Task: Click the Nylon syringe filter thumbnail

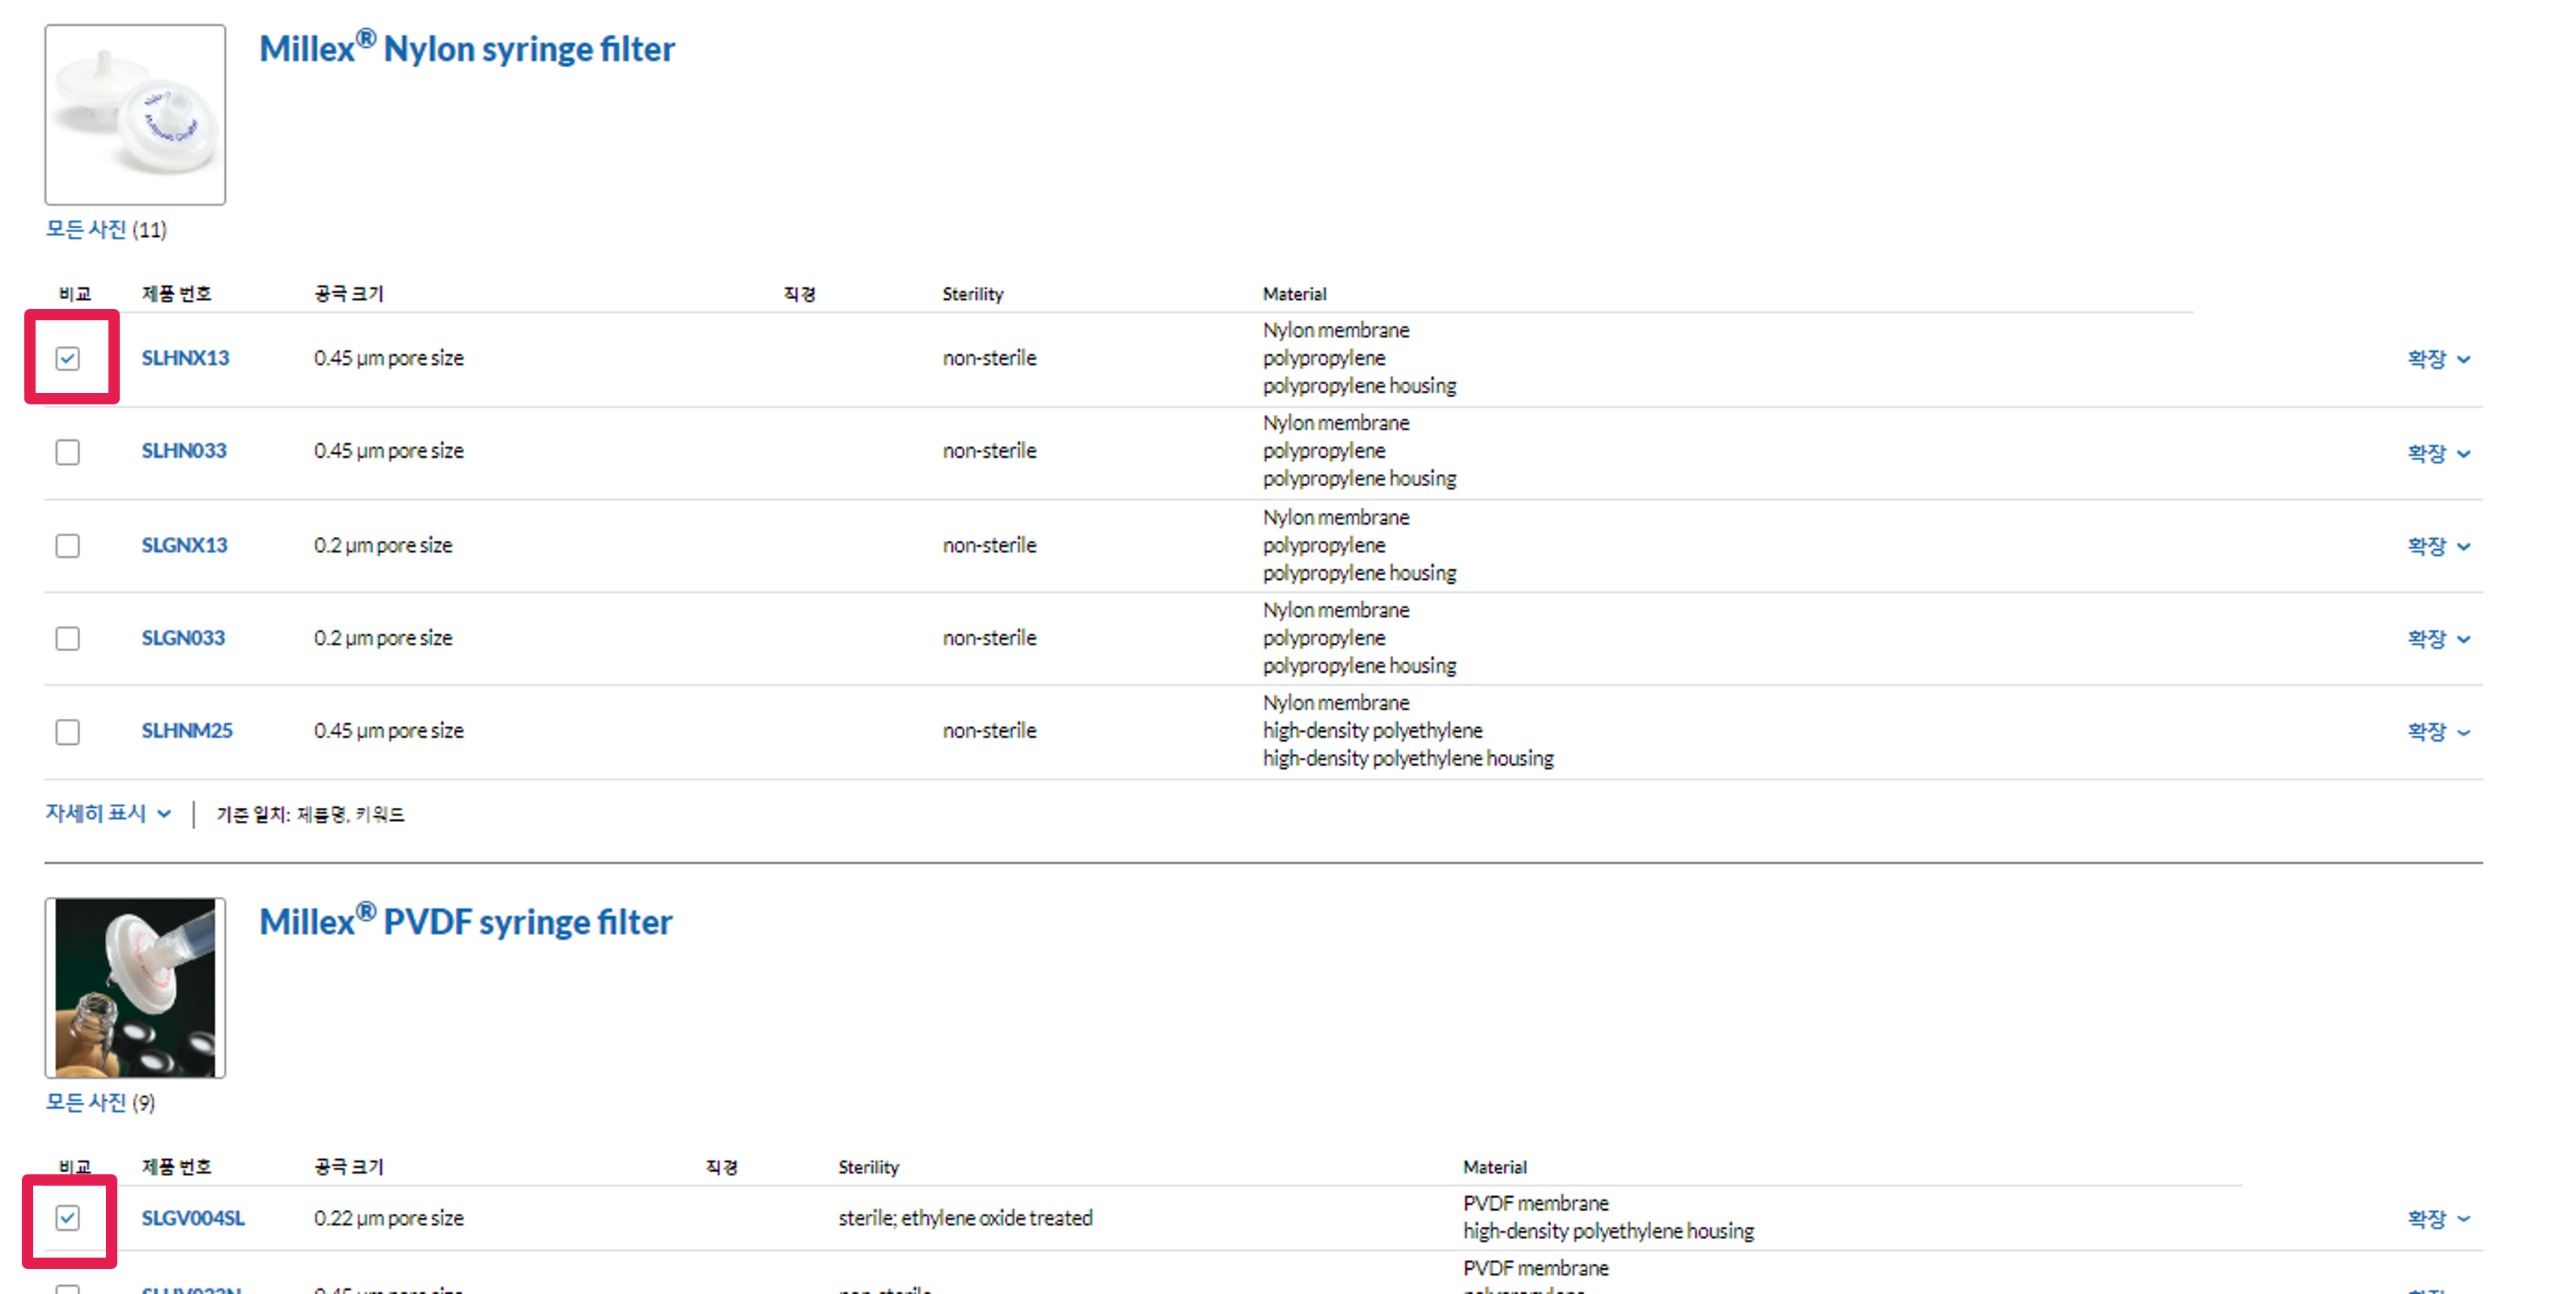Action: pos(135,115)
